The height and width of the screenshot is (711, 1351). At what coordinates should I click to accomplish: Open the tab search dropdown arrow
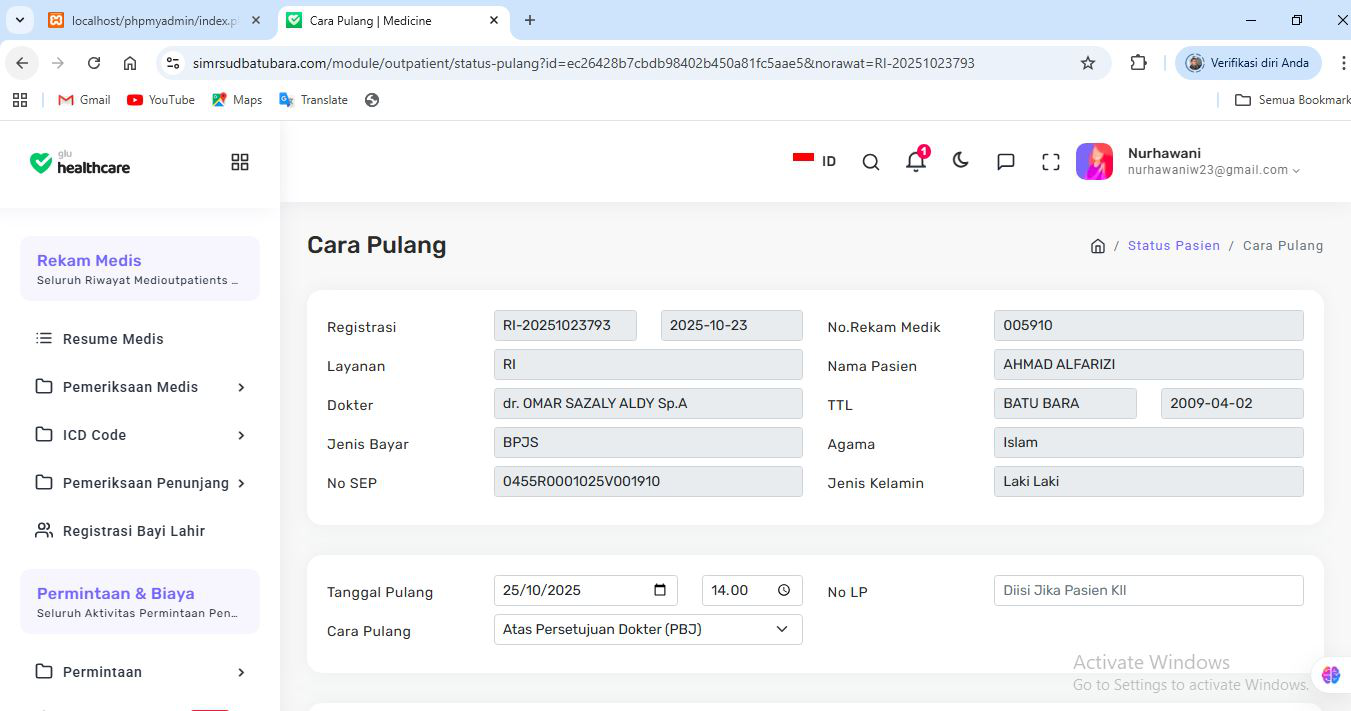[x=19, y=20]
